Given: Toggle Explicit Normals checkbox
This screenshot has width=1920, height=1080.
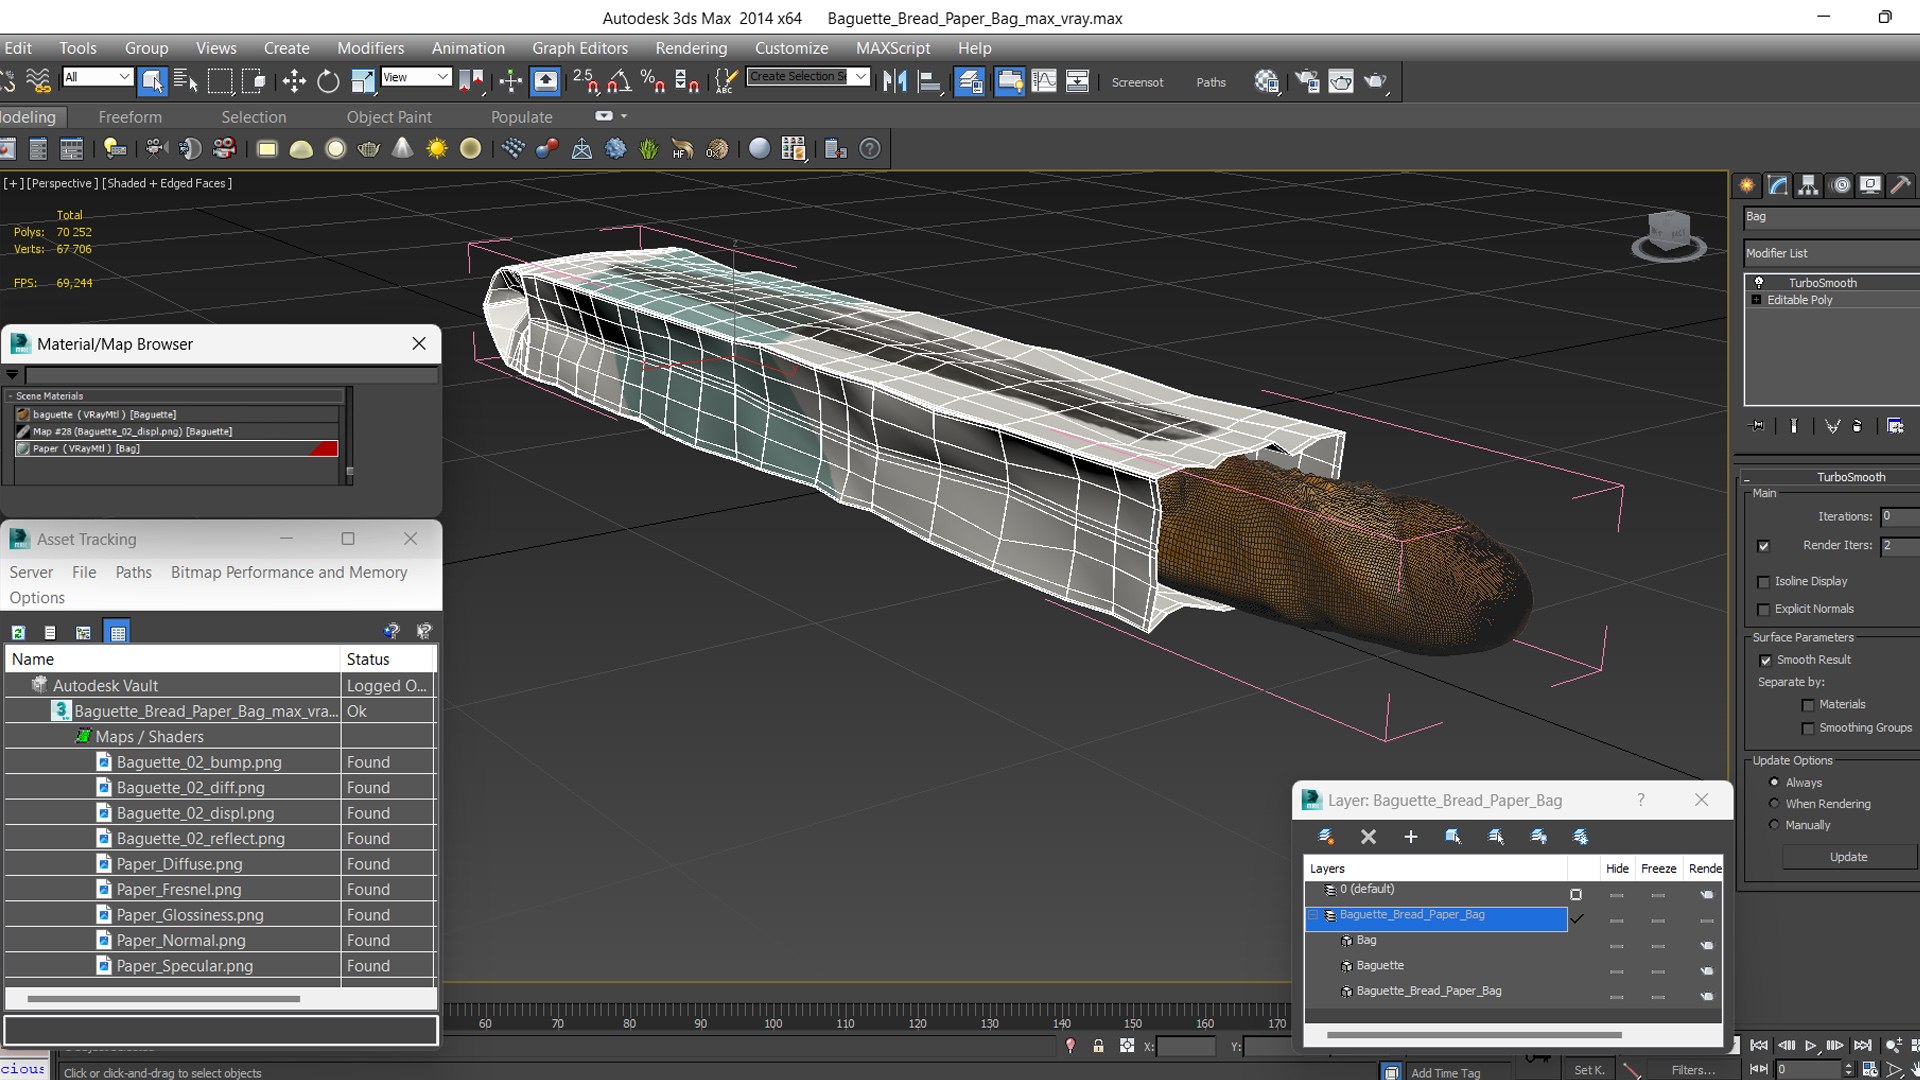Looking at the screenshot, I should coord(1764,609).
